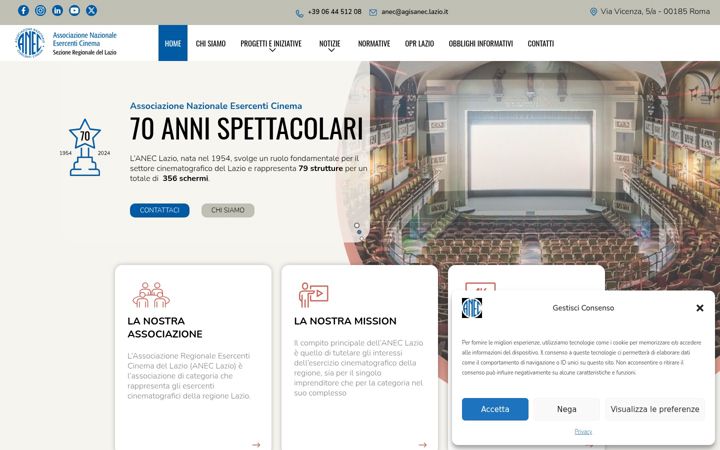Open the Privacy link in consent dialog
The image size is (720, 450).
[583, 432]
